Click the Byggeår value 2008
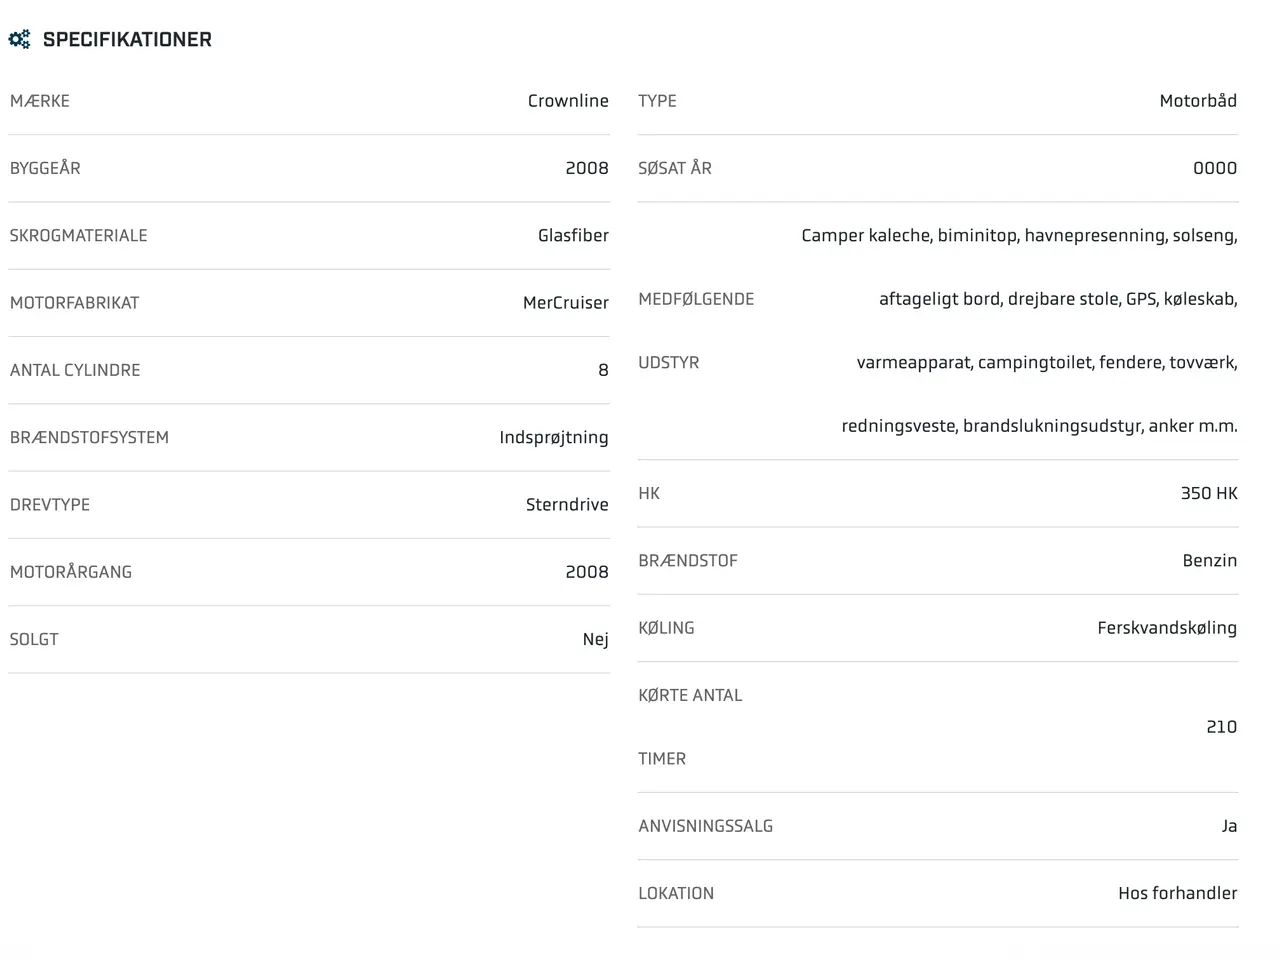 click(x=587, y=168)
